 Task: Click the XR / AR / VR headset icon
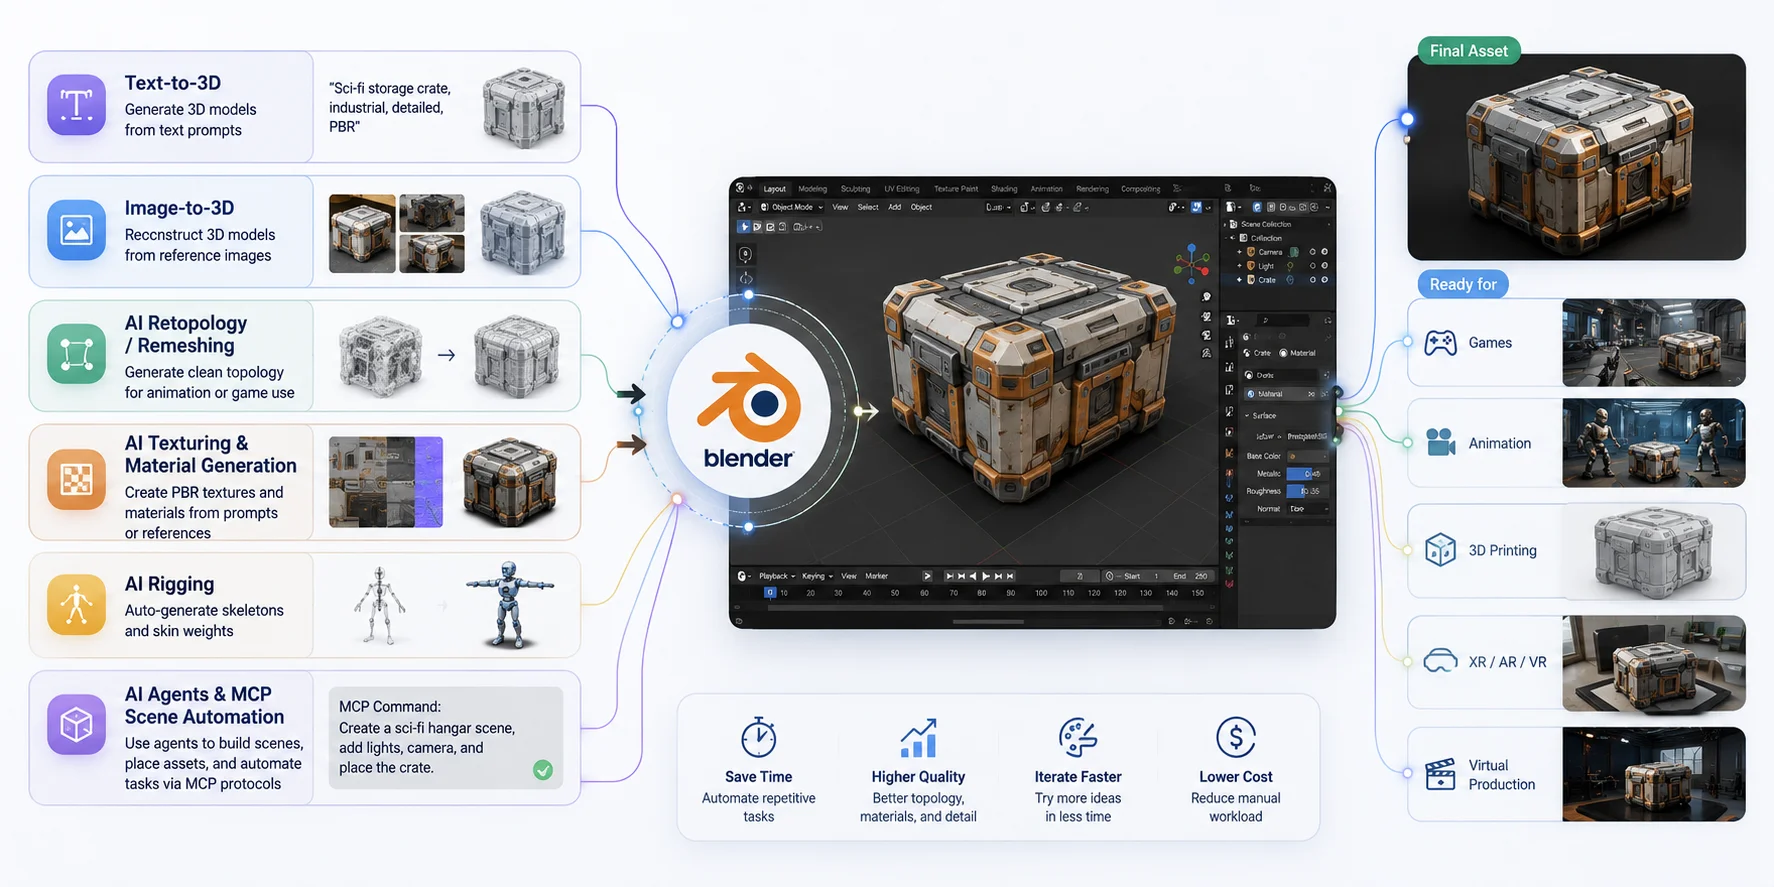tap(1440, 661)
